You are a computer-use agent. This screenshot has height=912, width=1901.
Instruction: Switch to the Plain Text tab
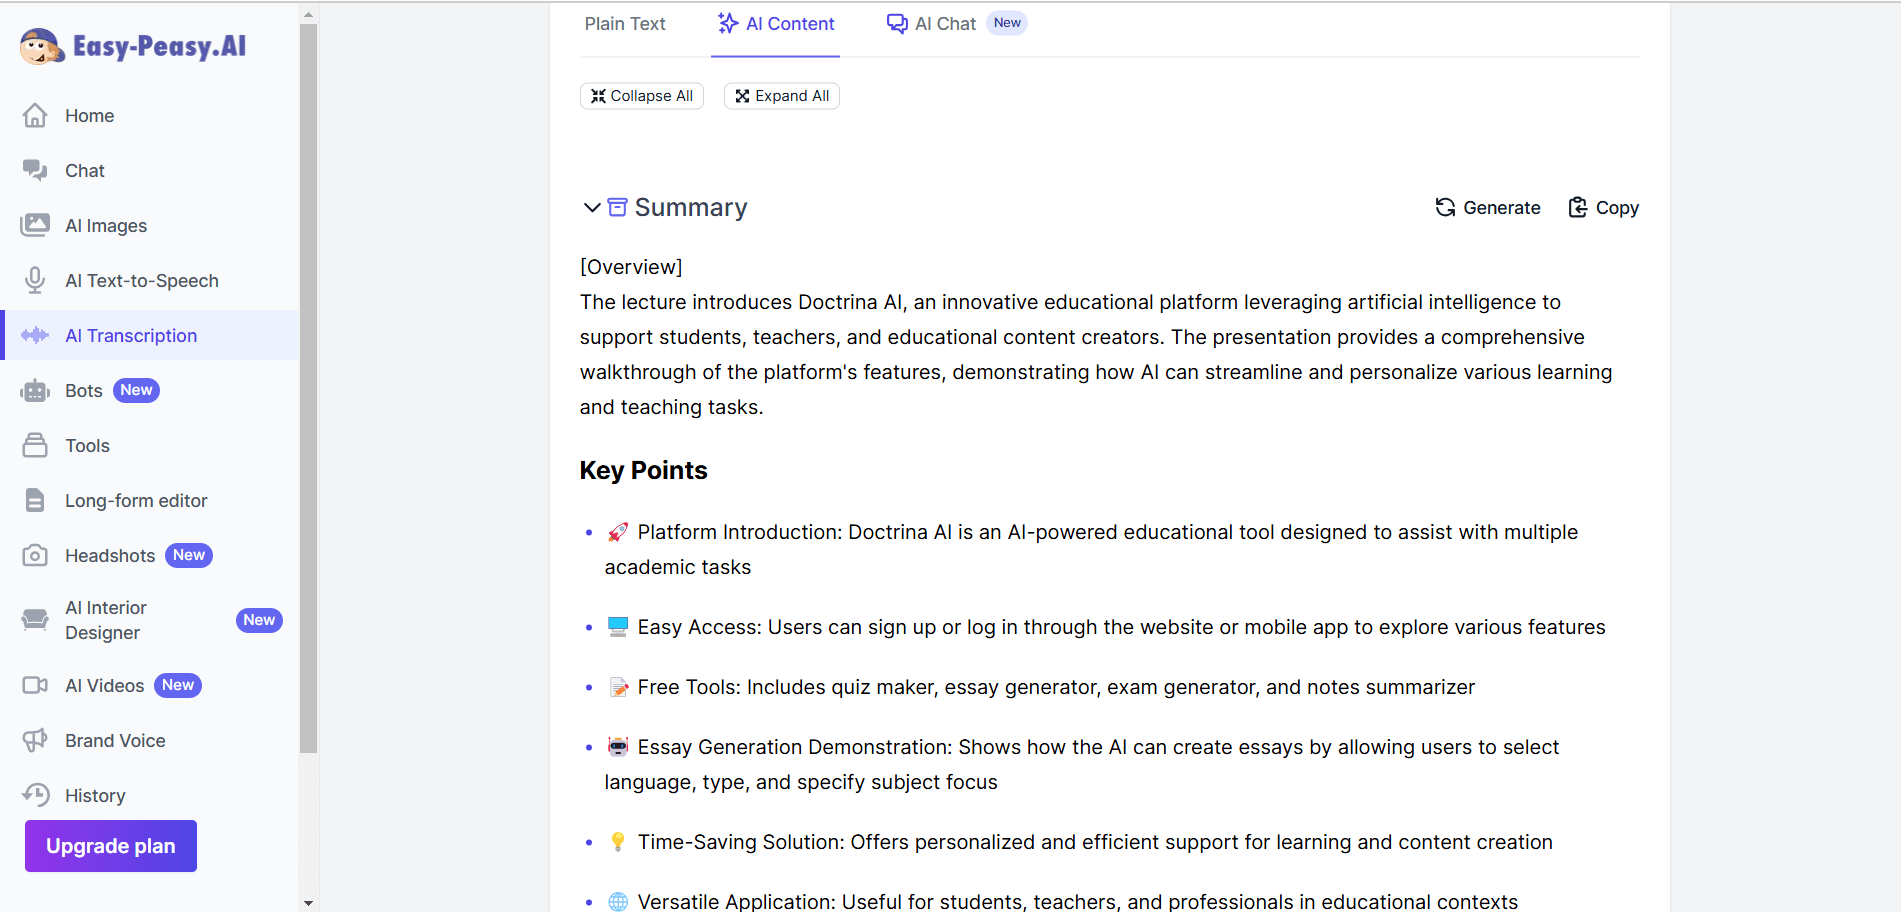click(x=625, y=24)
